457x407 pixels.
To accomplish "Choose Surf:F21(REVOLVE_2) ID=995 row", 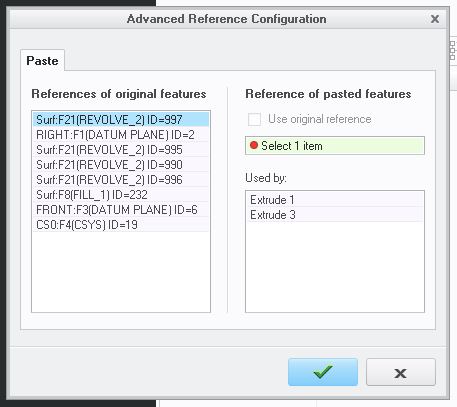I will 121,150.
